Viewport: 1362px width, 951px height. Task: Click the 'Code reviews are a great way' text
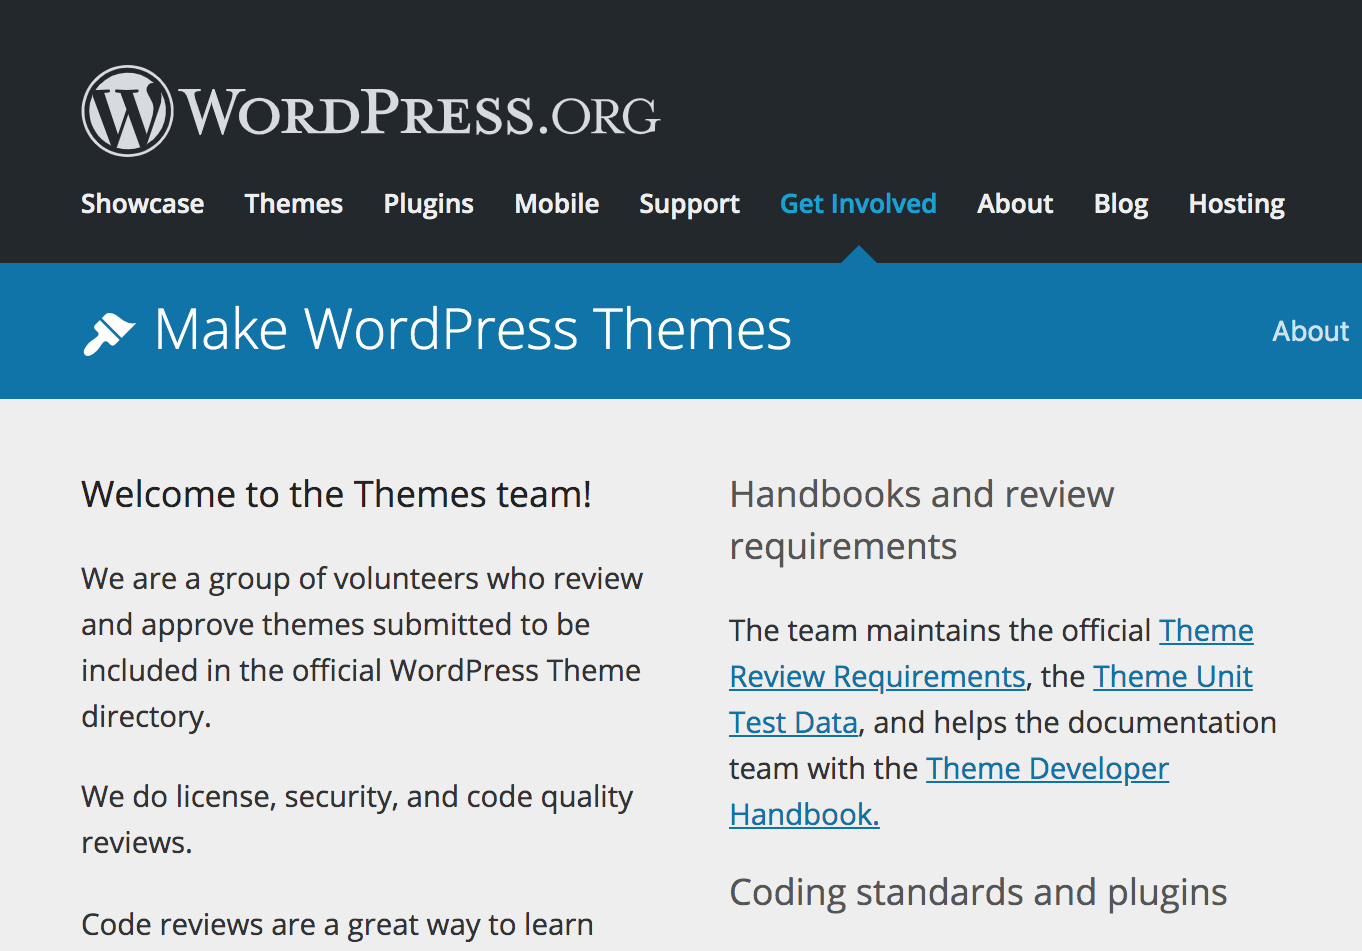[x=337, y=925]
